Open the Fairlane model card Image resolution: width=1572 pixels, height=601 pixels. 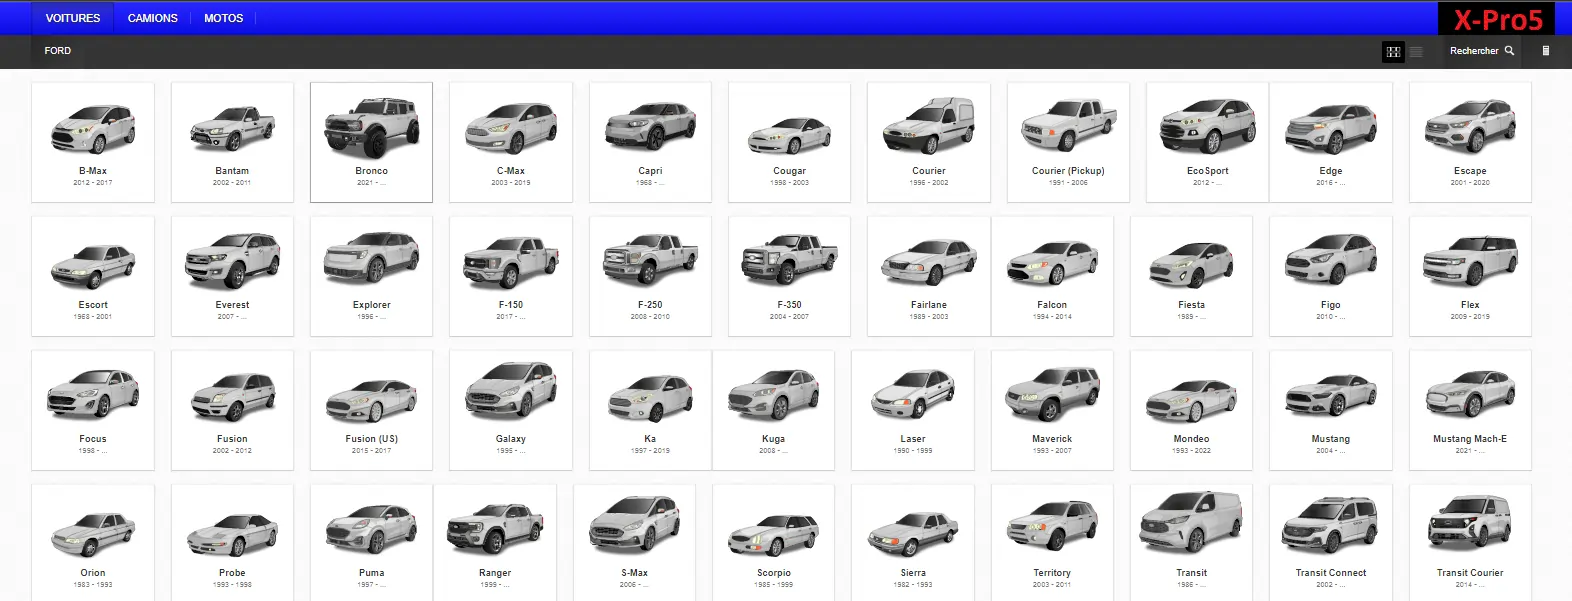point(929,276)
